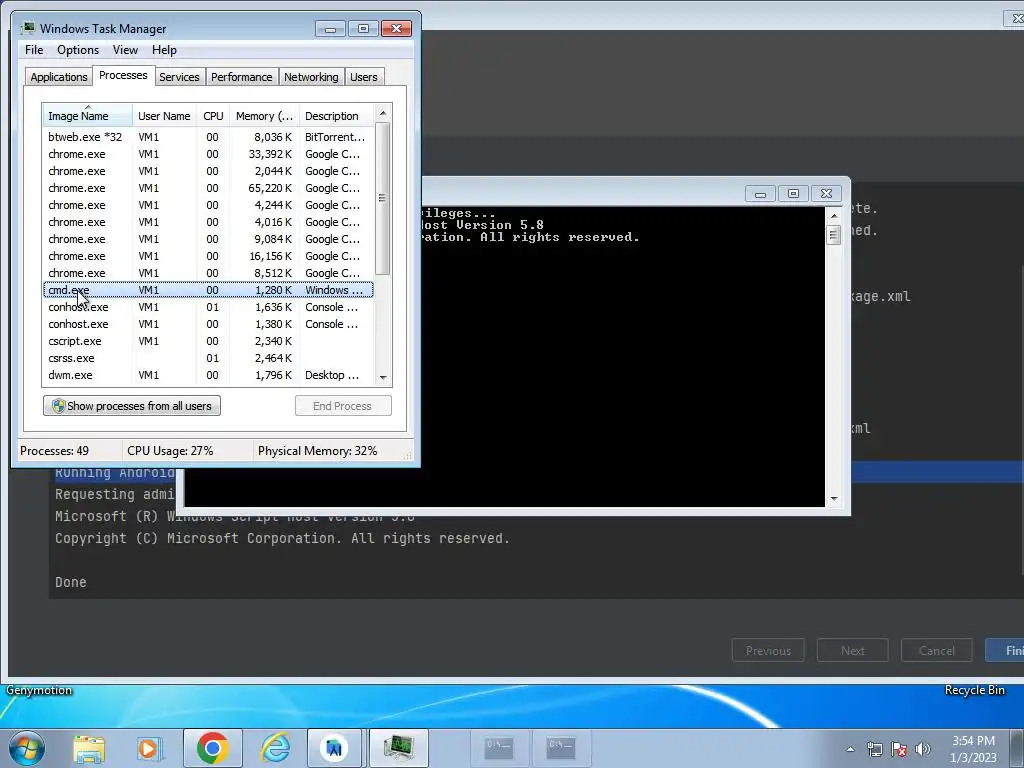Switch to Google Chrome in taskbar

click(x=212, y=748)
